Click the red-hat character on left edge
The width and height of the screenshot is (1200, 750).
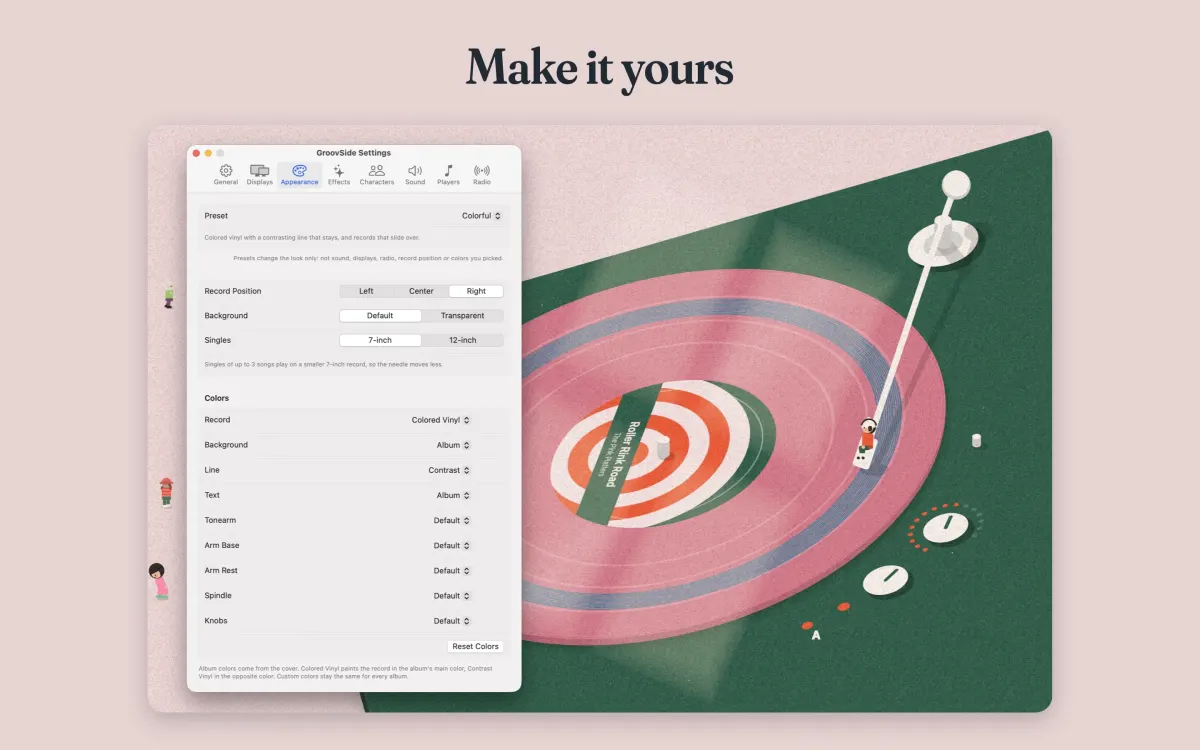(166, 492)
